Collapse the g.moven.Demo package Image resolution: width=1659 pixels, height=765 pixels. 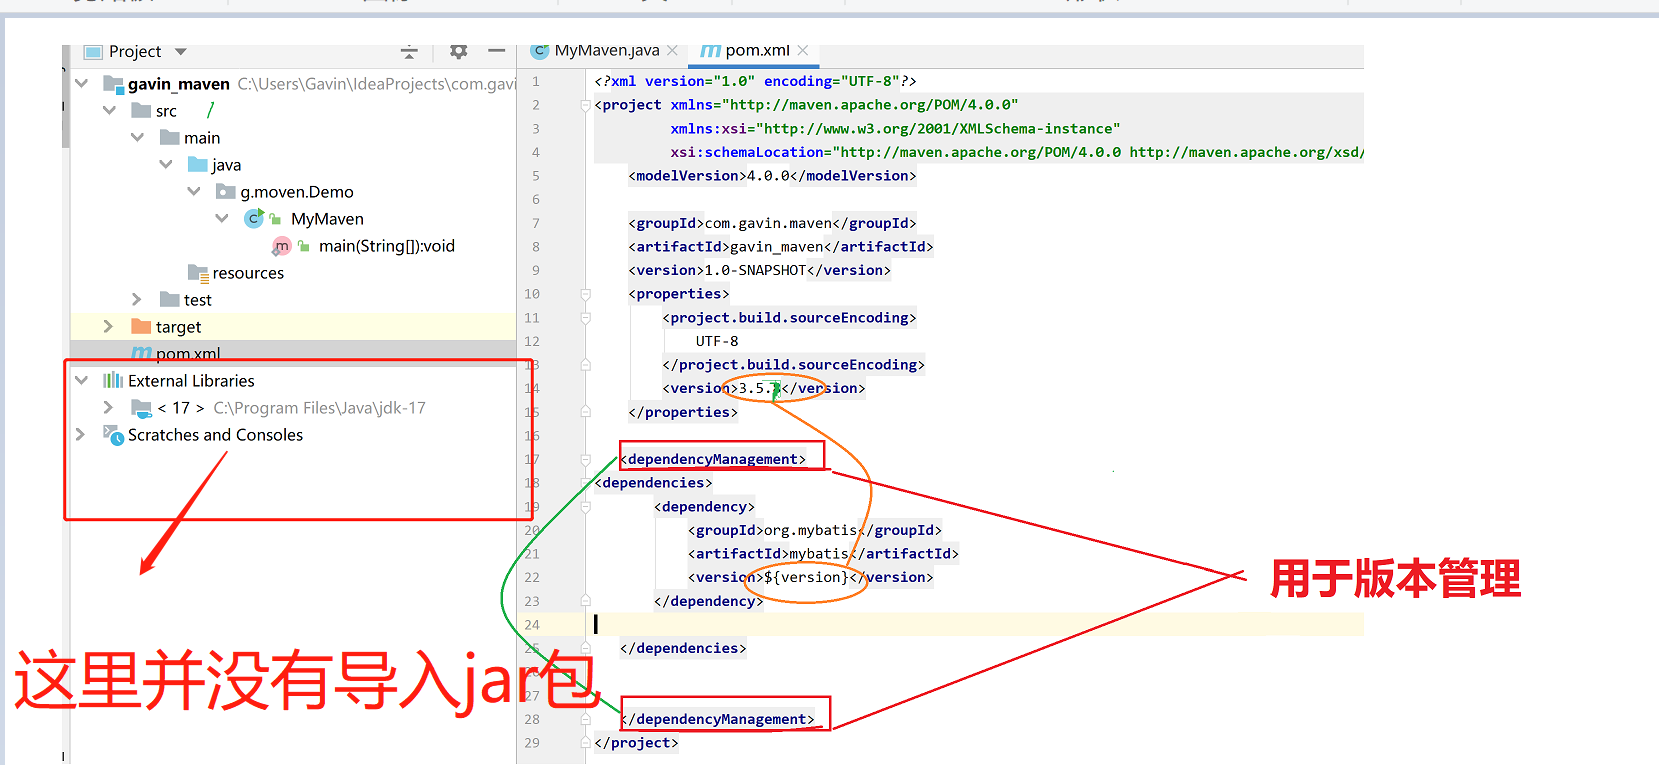pos(193,191)
